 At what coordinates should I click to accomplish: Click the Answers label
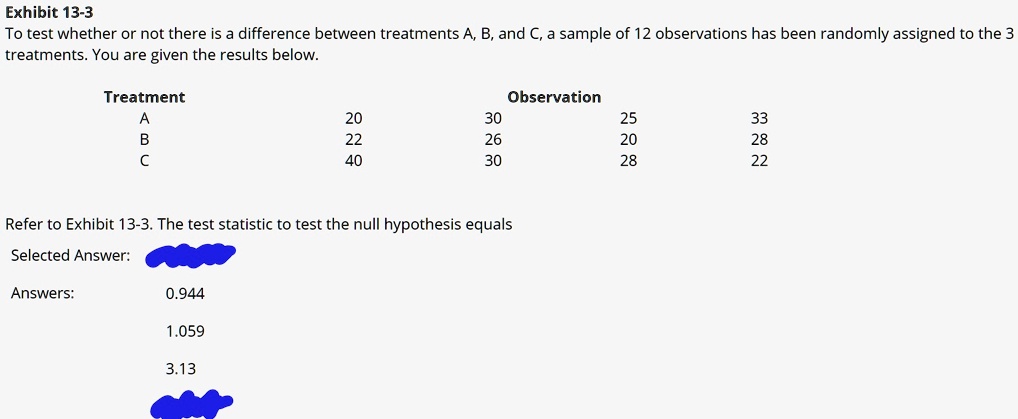point(42,294)
